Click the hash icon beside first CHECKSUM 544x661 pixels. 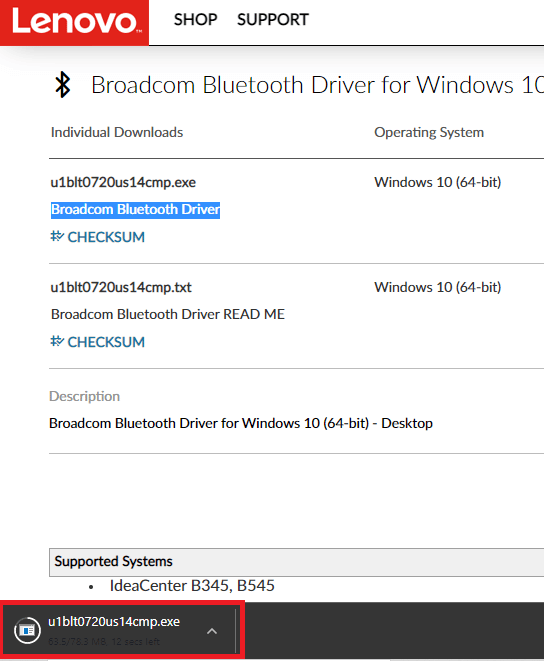[x=57, y=236]
